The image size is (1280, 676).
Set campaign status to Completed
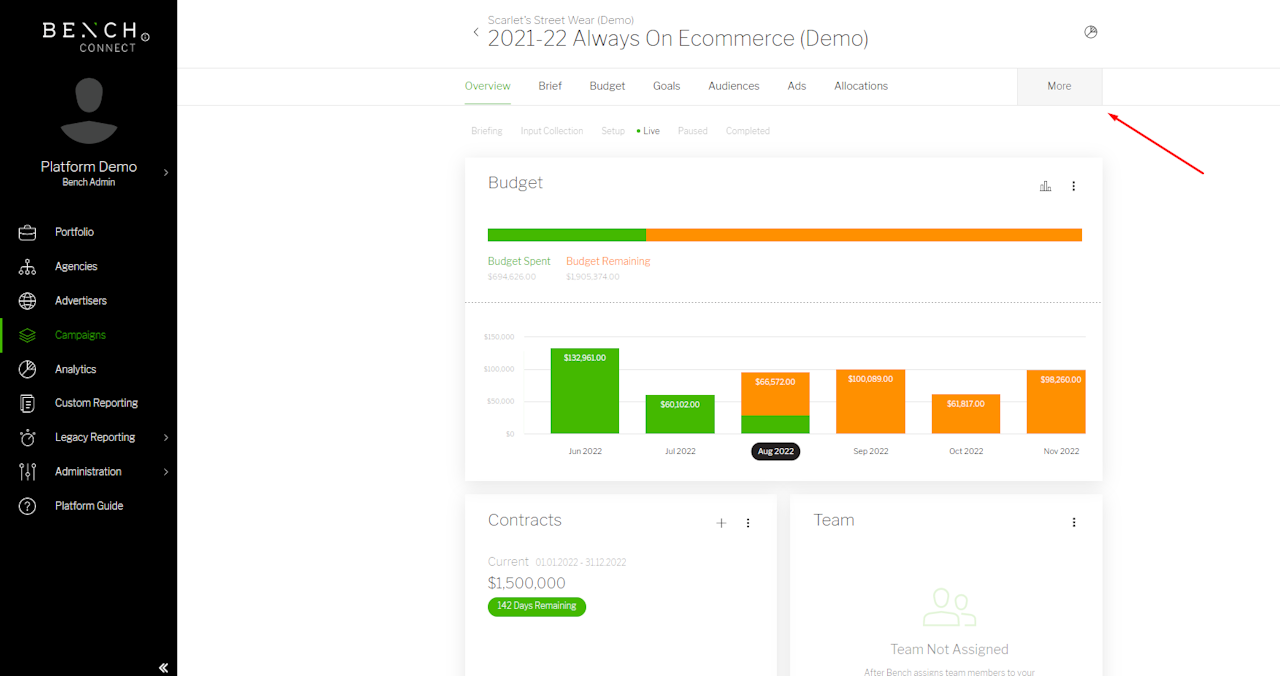coord(747,131)
